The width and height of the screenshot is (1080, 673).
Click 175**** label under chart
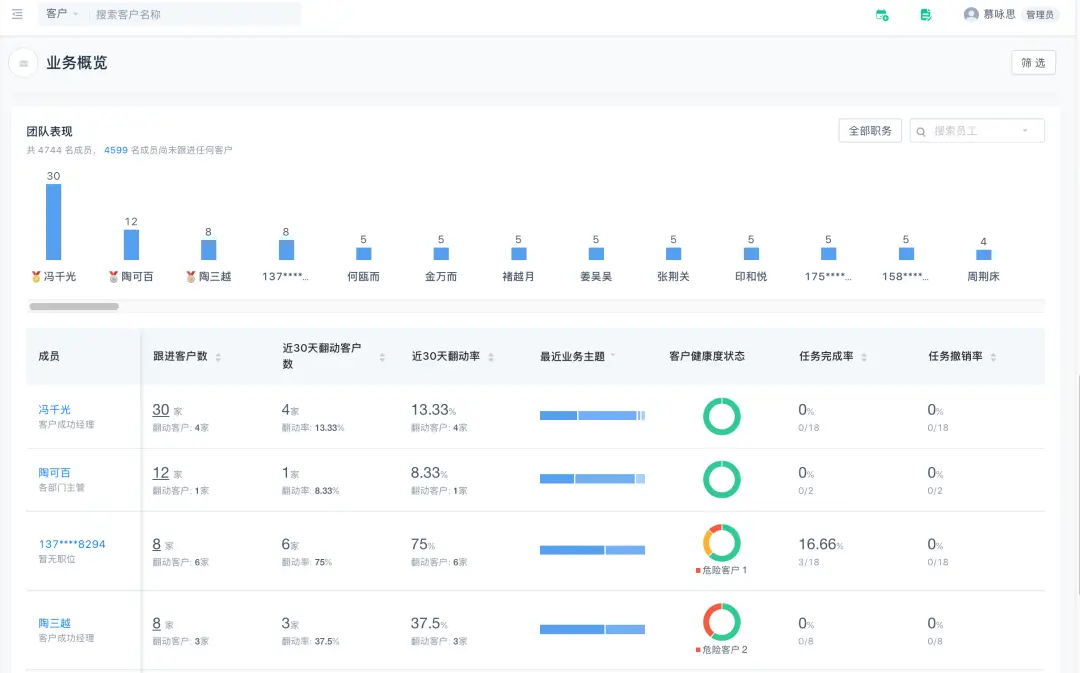click(x=828, y=276)
